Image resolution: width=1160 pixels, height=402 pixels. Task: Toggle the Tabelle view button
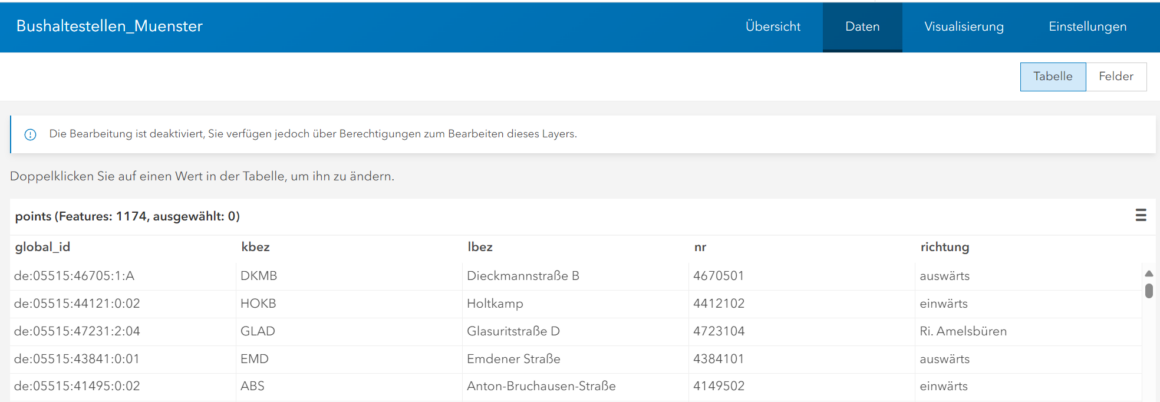[x=1053, y=77]
